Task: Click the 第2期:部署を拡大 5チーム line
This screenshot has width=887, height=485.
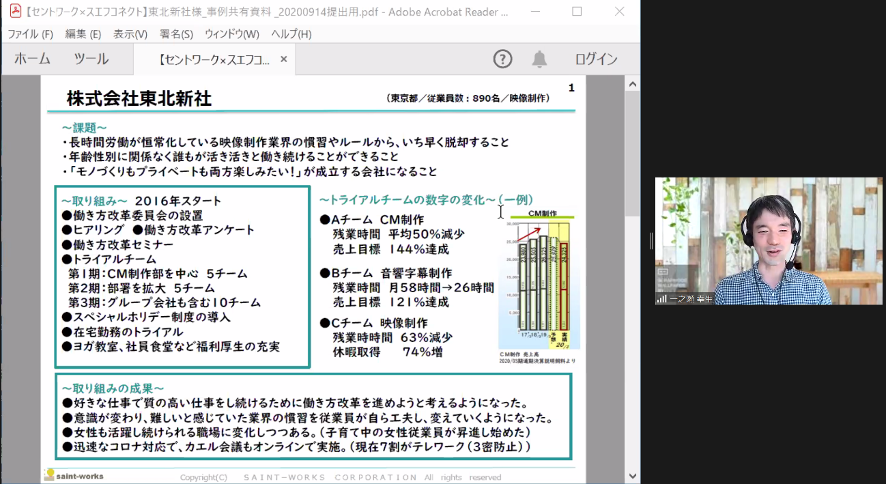Action: pyautogui.click(x=141, y=288)
